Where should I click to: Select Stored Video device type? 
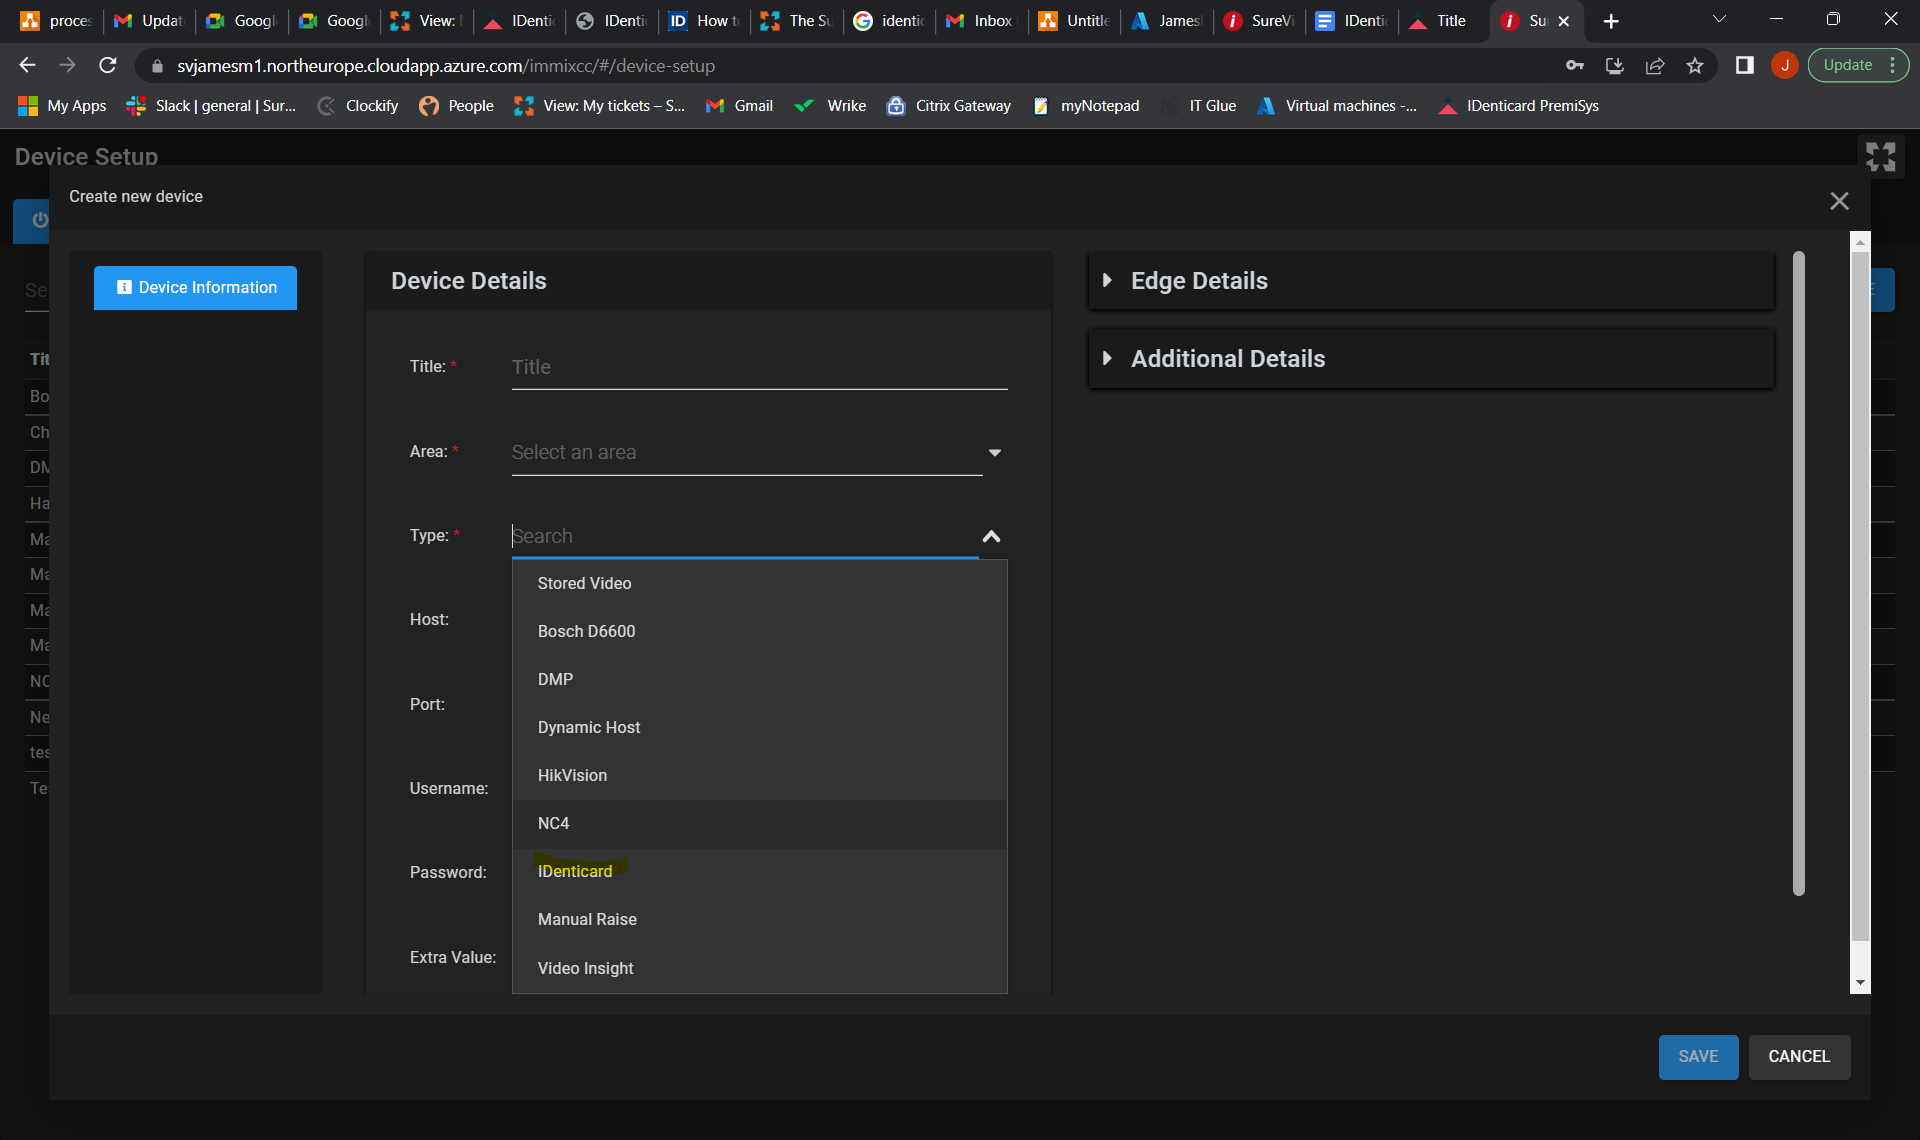point(759,583)
